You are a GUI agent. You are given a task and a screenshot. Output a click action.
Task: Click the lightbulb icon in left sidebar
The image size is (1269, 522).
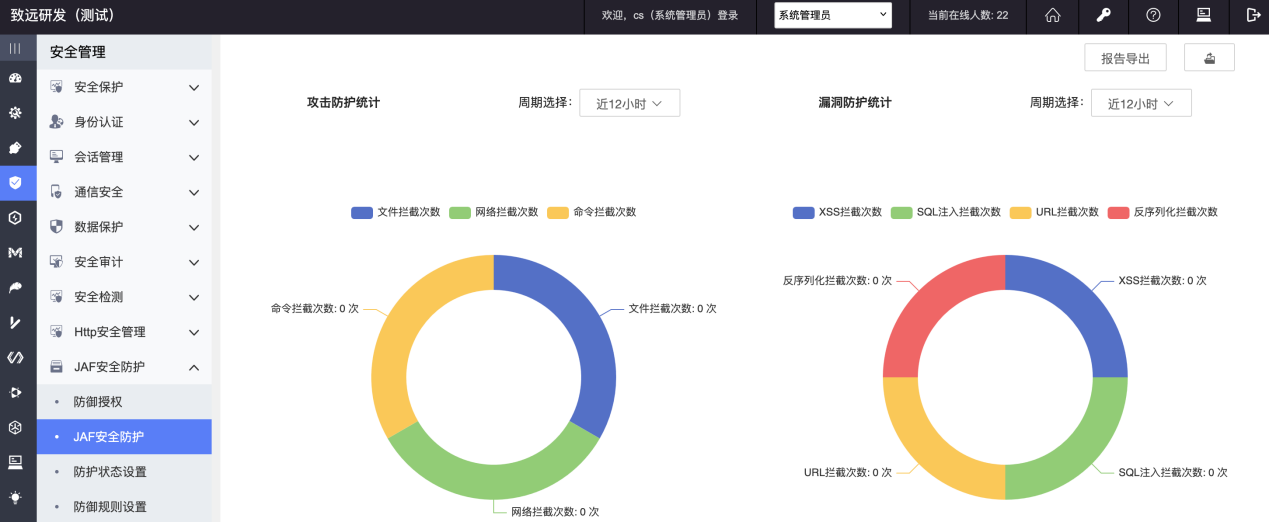click(15, 497)
